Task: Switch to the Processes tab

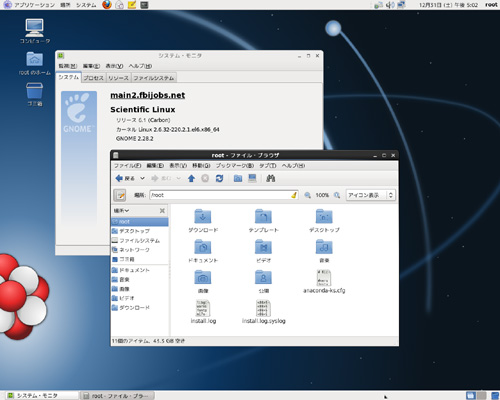Action: (x=93, y=78)
